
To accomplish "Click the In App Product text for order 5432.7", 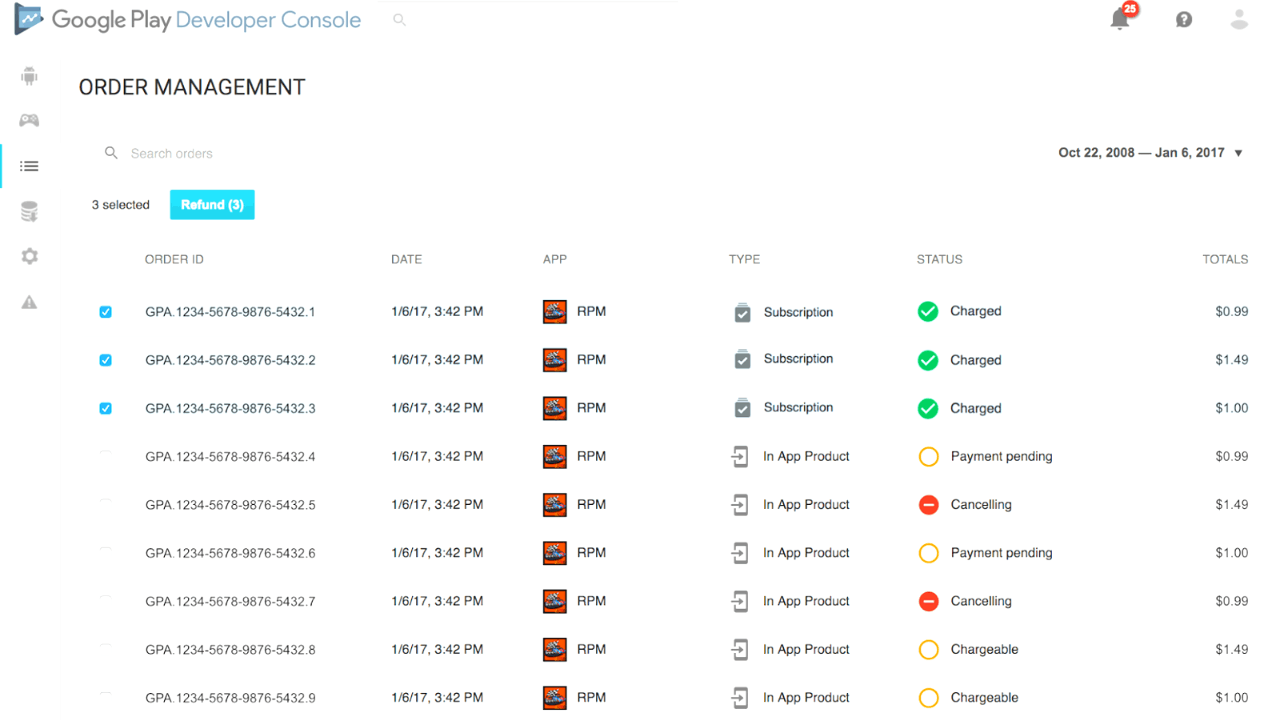I will pos(806,601).
